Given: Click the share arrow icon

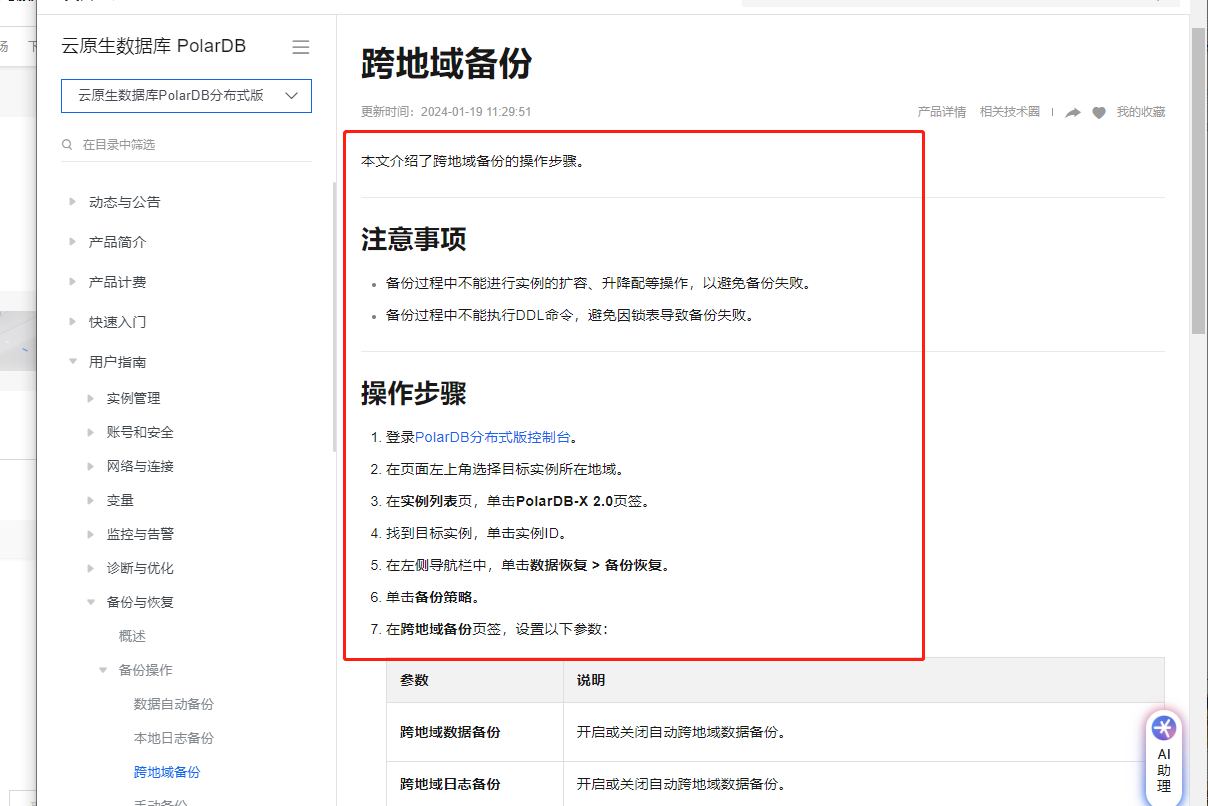Looking at the screenshot, I should click(x=1073, y=113).
